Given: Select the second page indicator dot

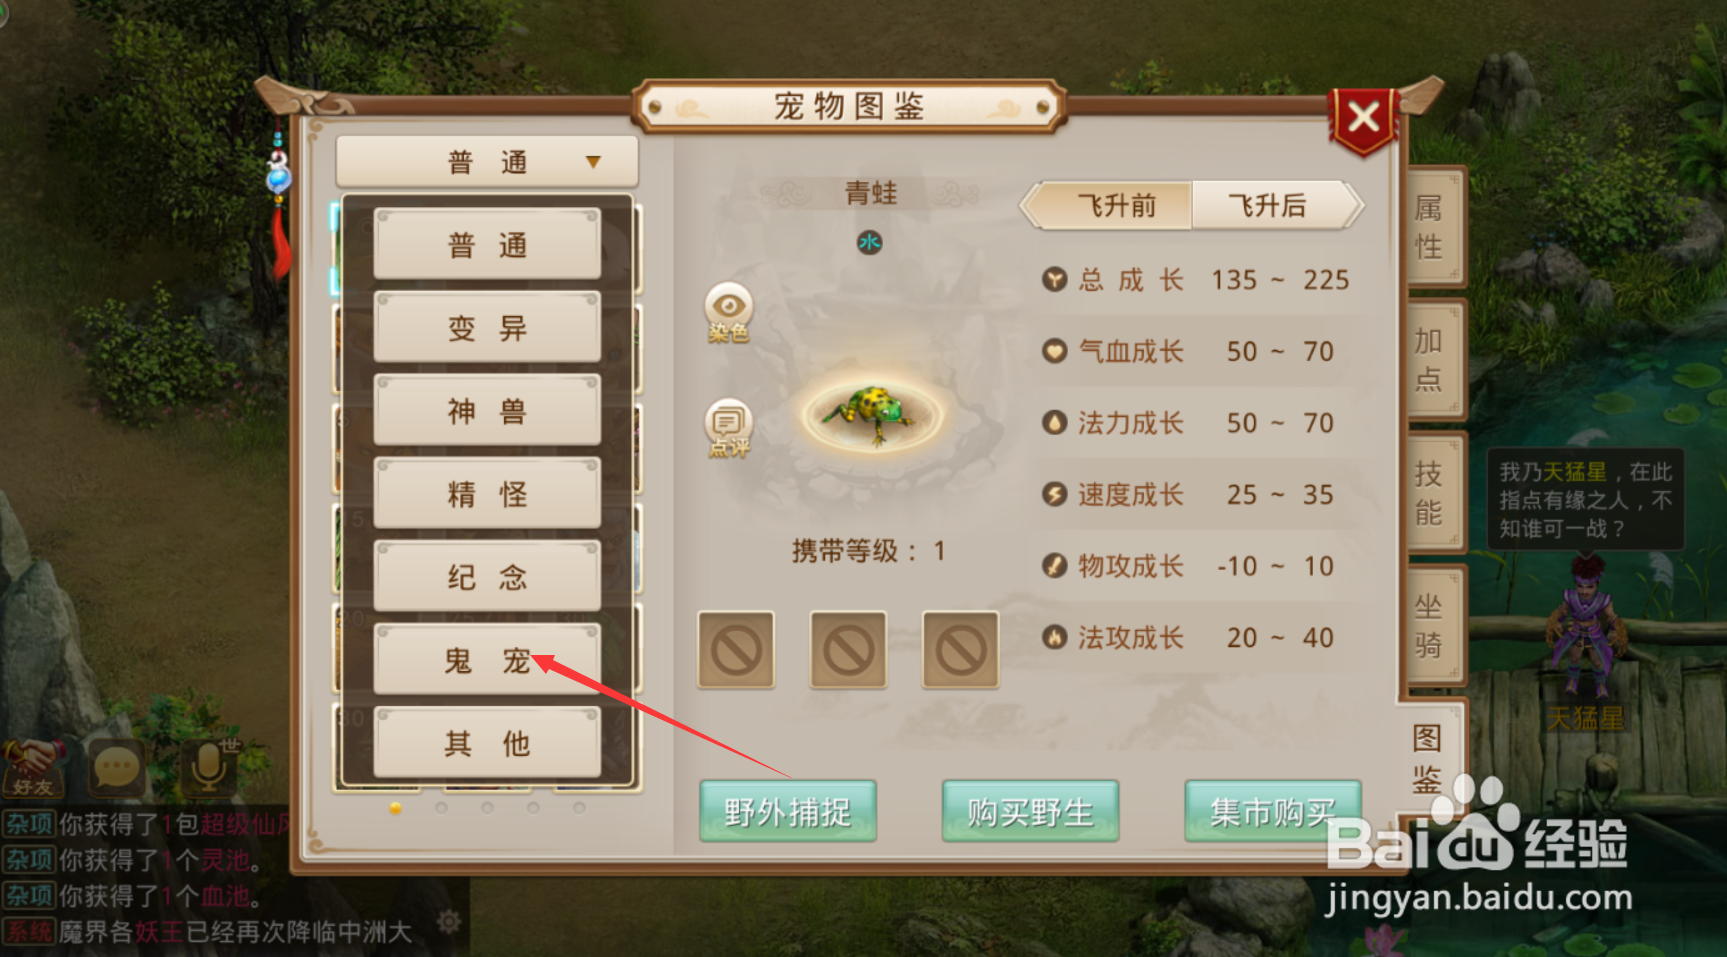Looking at the screenshot, I should [441, 808].
